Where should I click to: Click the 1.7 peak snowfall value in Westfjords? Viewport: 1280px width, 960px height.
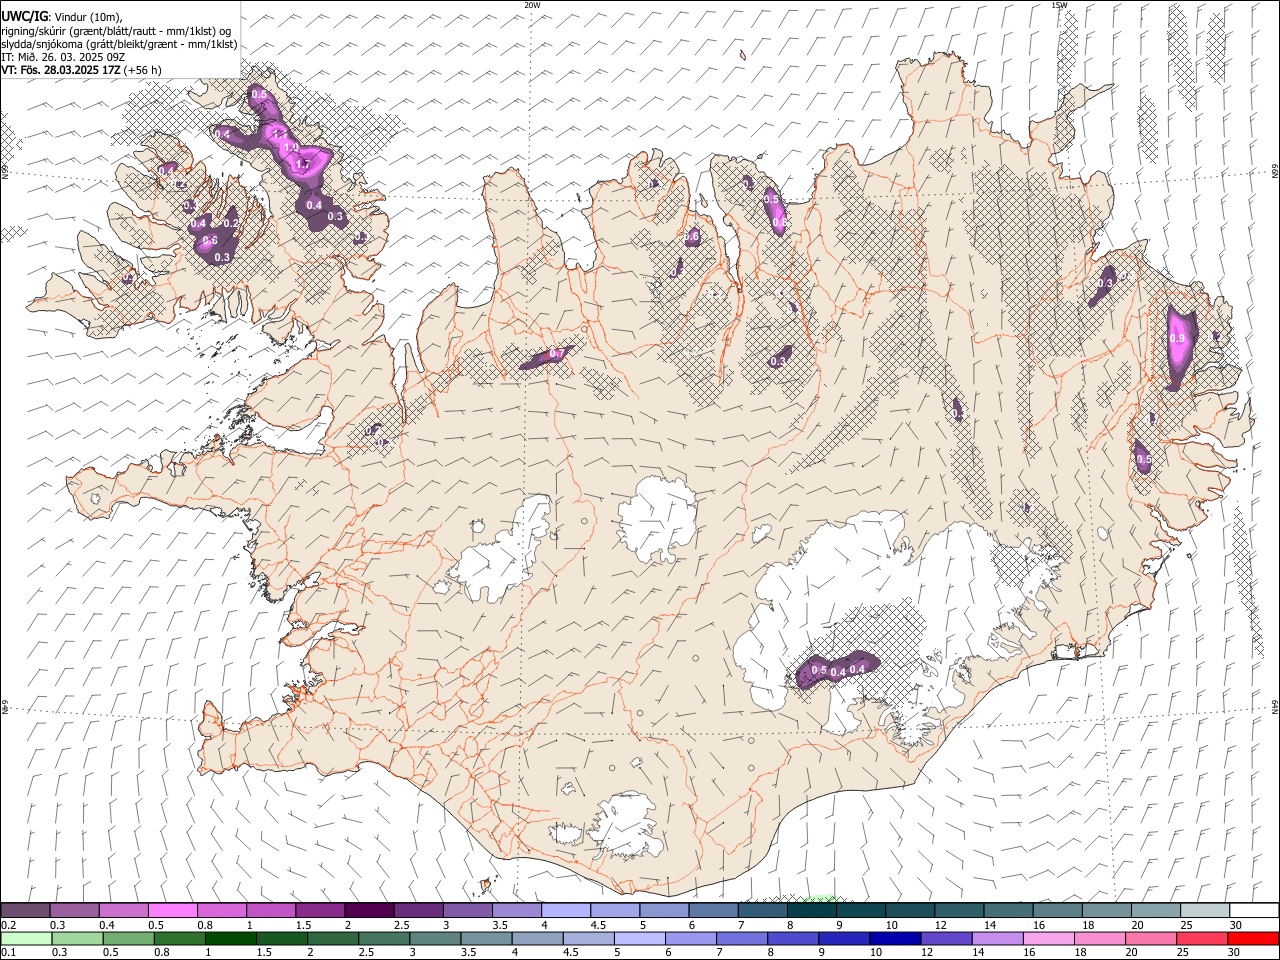303,163
